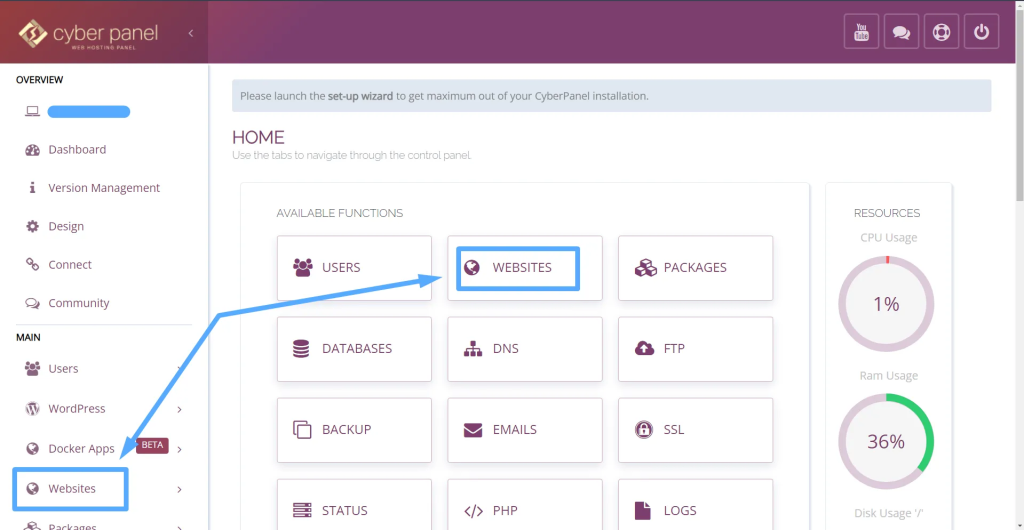Go to Dashboard in sidebar
Screen dimensions: 1024x530
(77, 150)
